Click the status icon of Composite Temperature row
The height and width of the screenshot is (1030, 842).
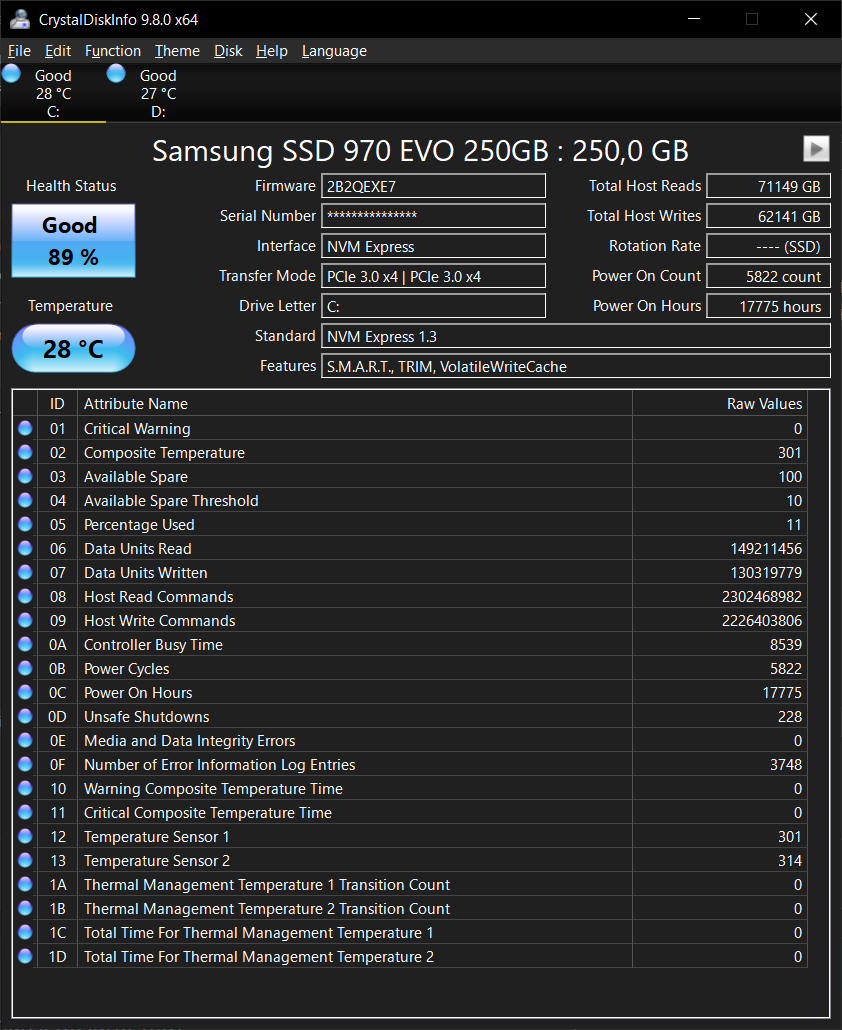point(25,452)
